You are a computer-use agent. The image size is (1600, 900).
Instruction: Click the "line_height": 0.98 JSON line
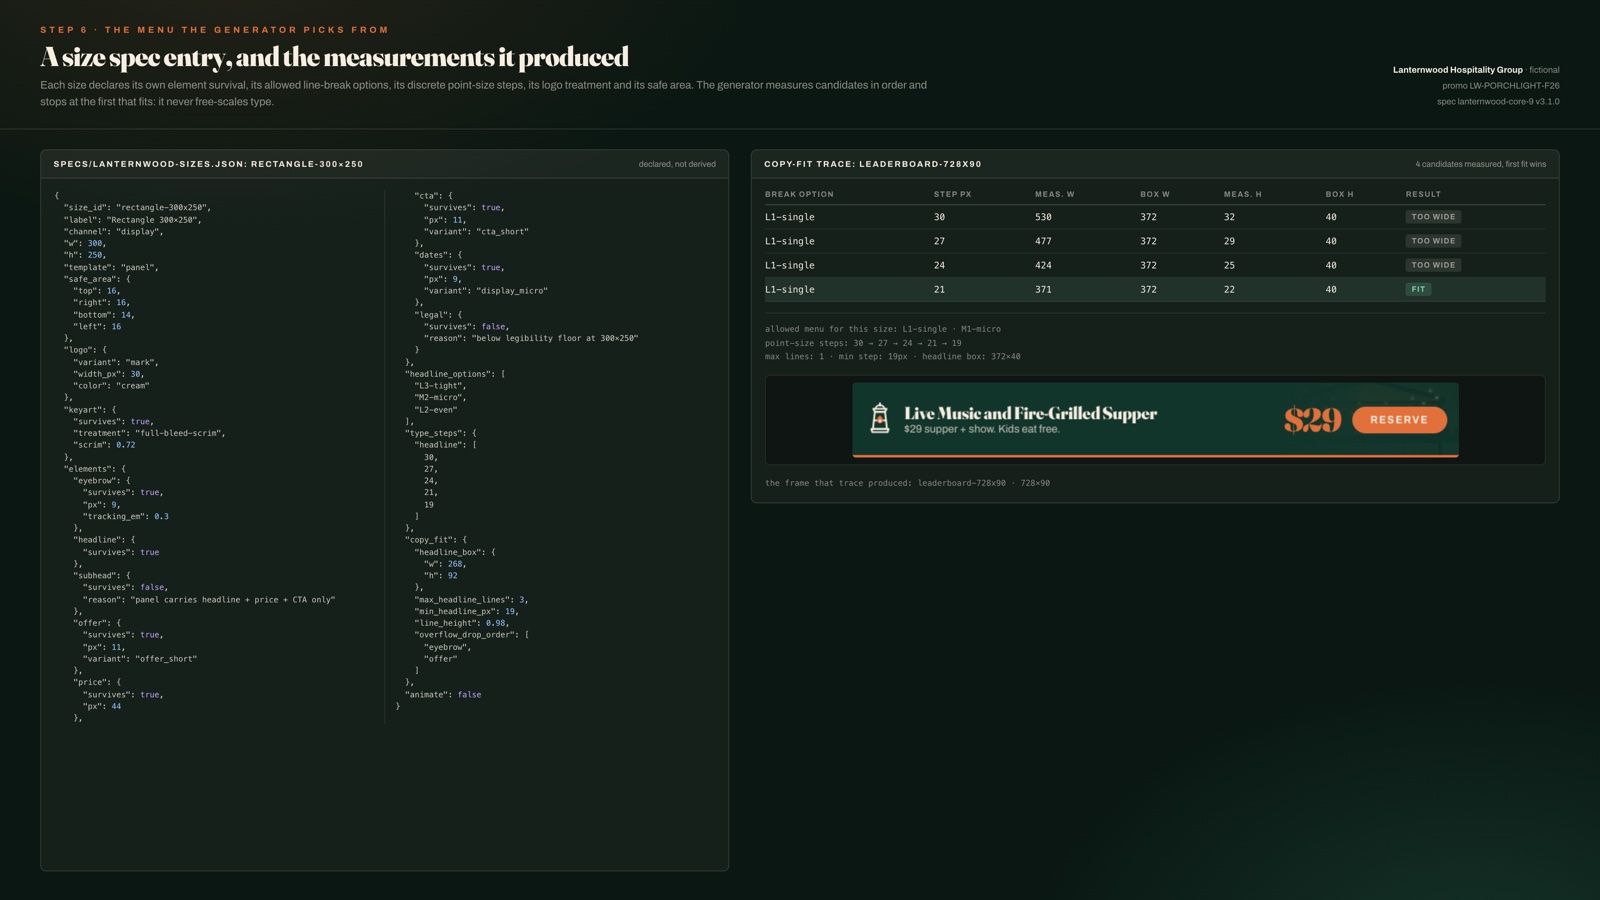pos(462,623)
